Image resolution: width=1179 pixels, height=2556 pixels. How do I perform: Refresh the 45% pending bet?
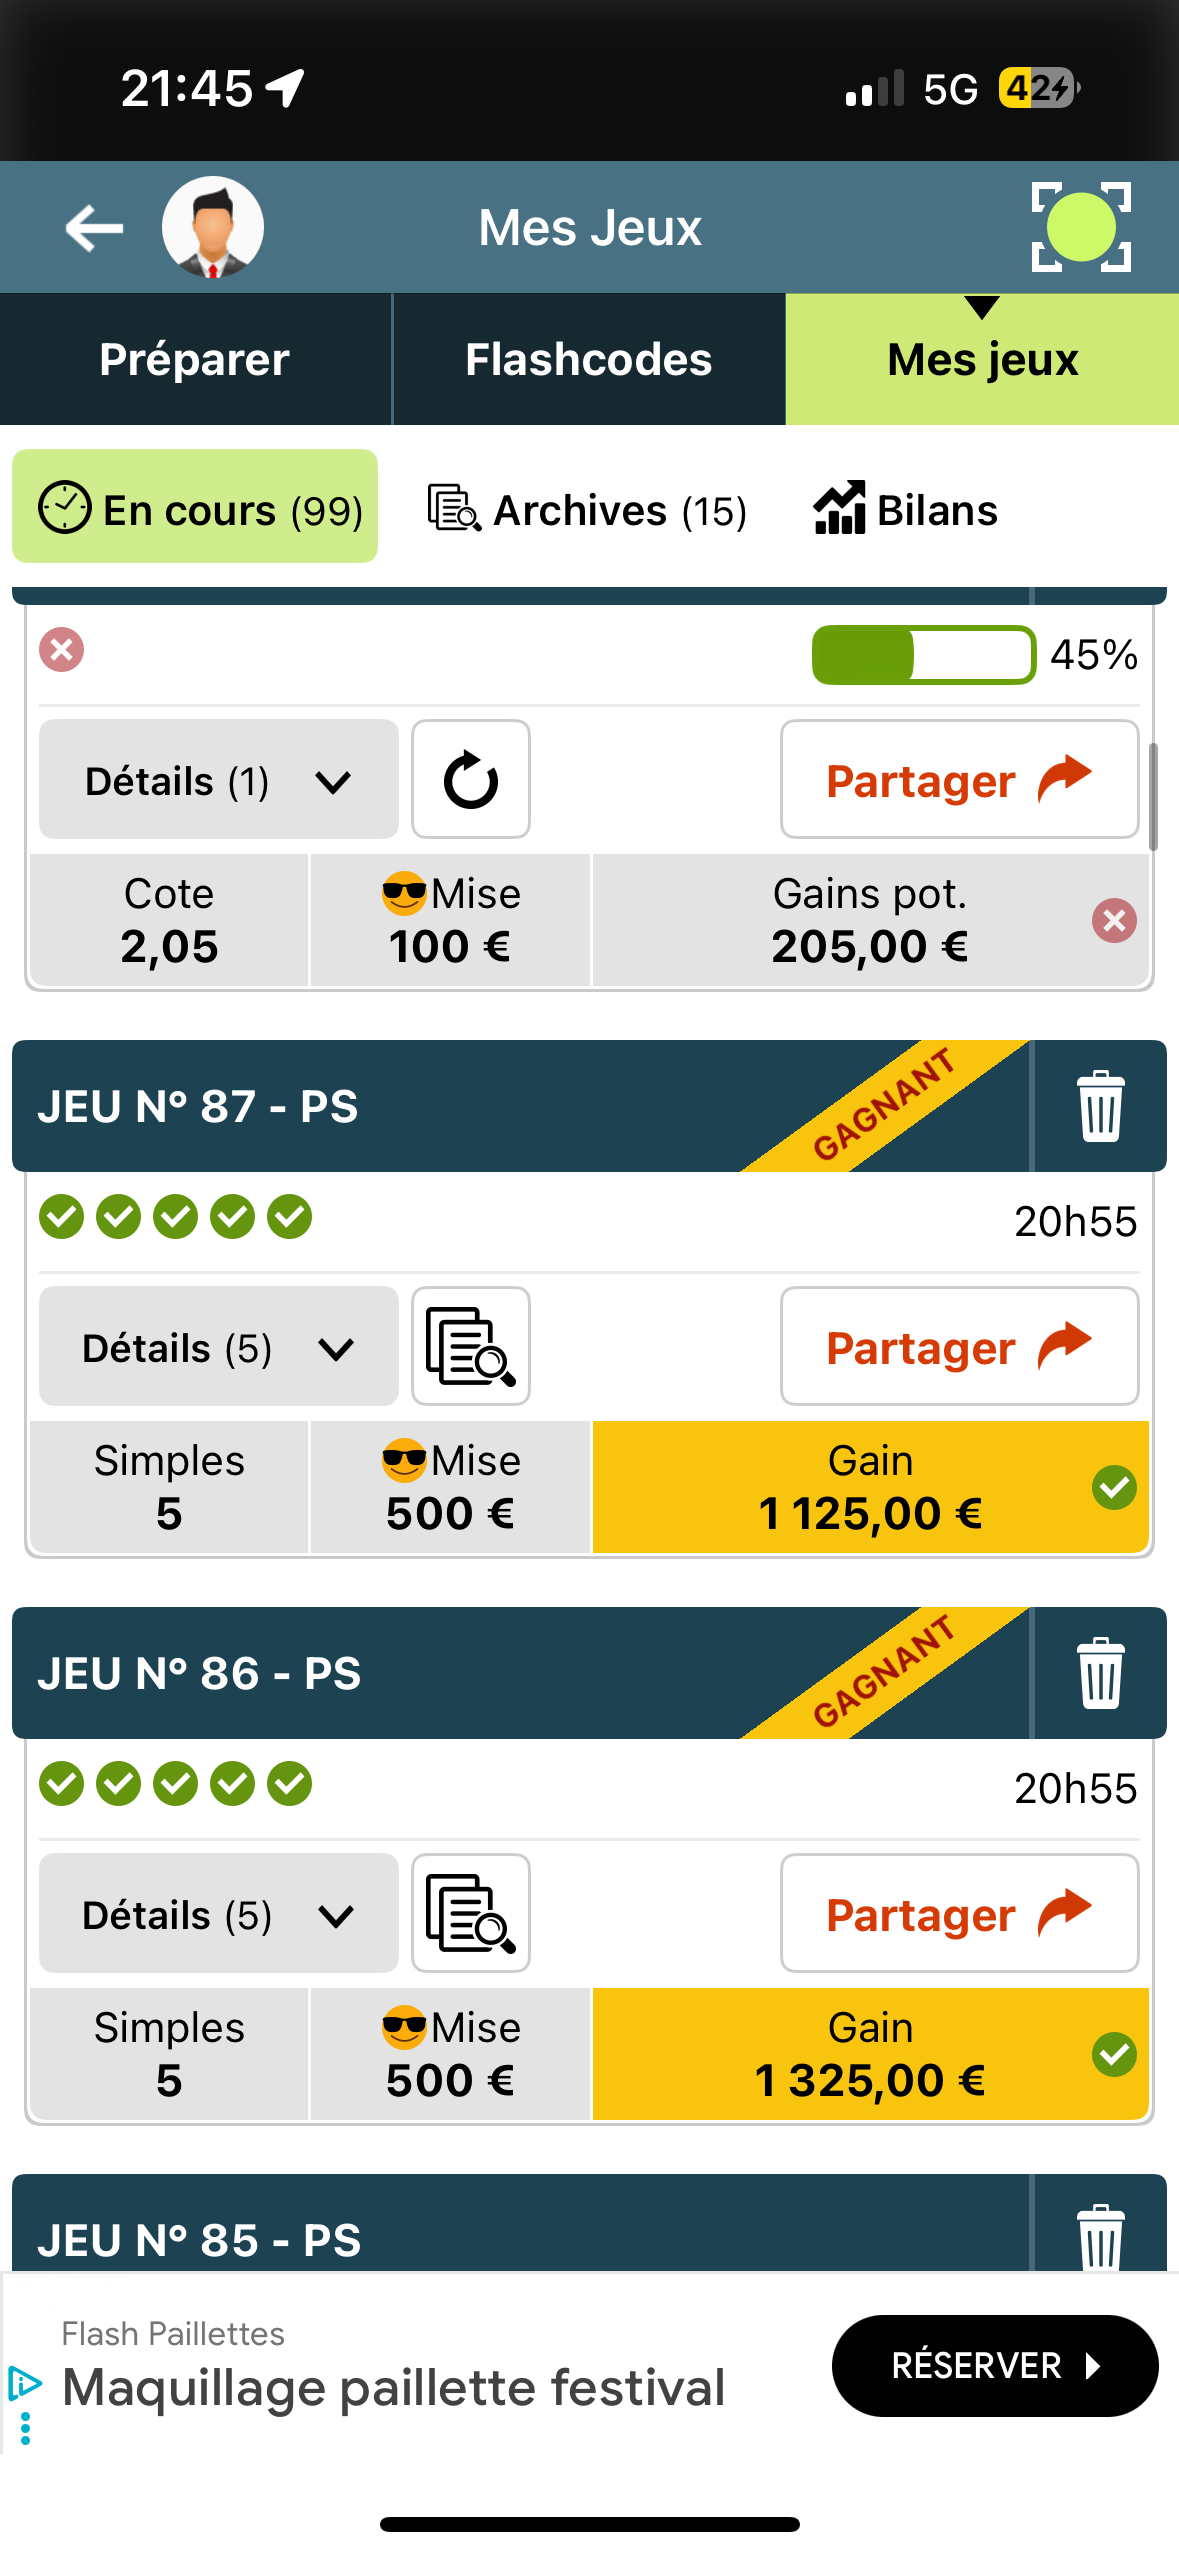471,780
